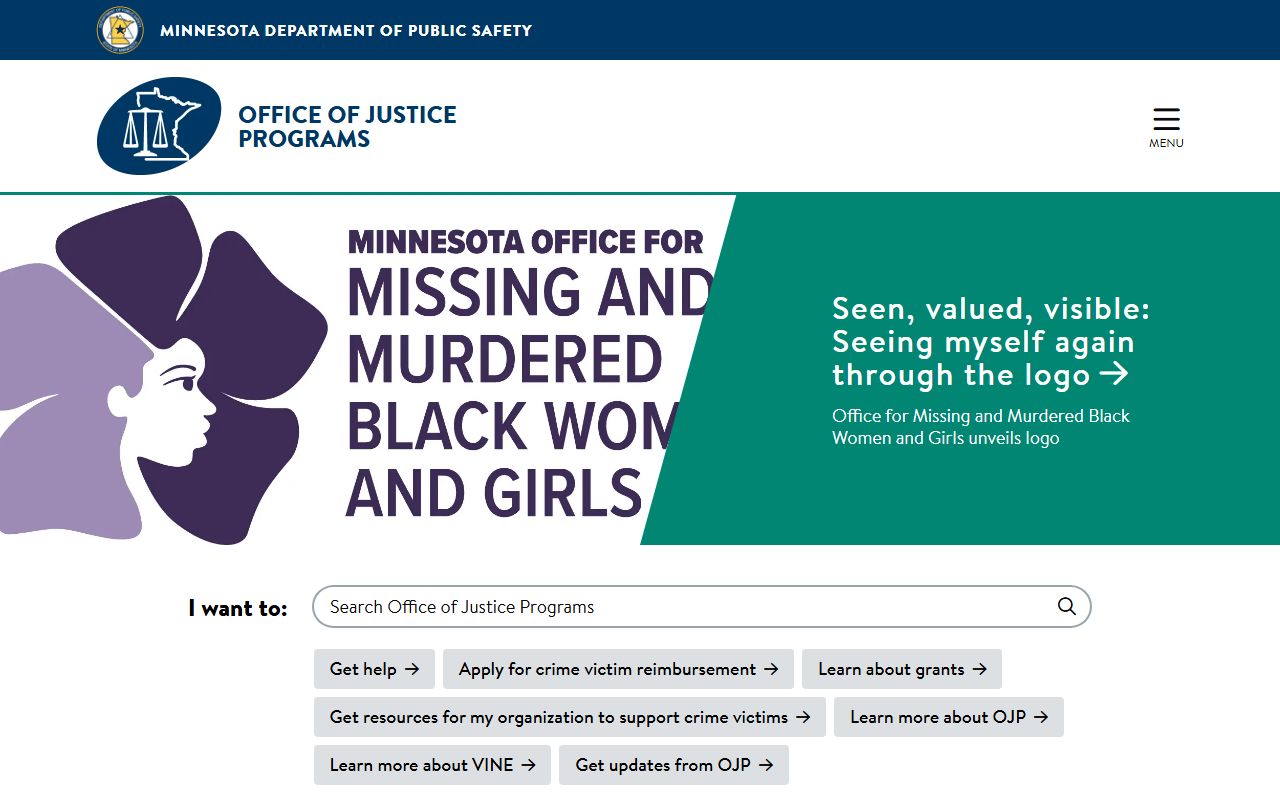Click the Minnesota Department of Public Safety seal
1280x800 pixels.
point(120,30)
